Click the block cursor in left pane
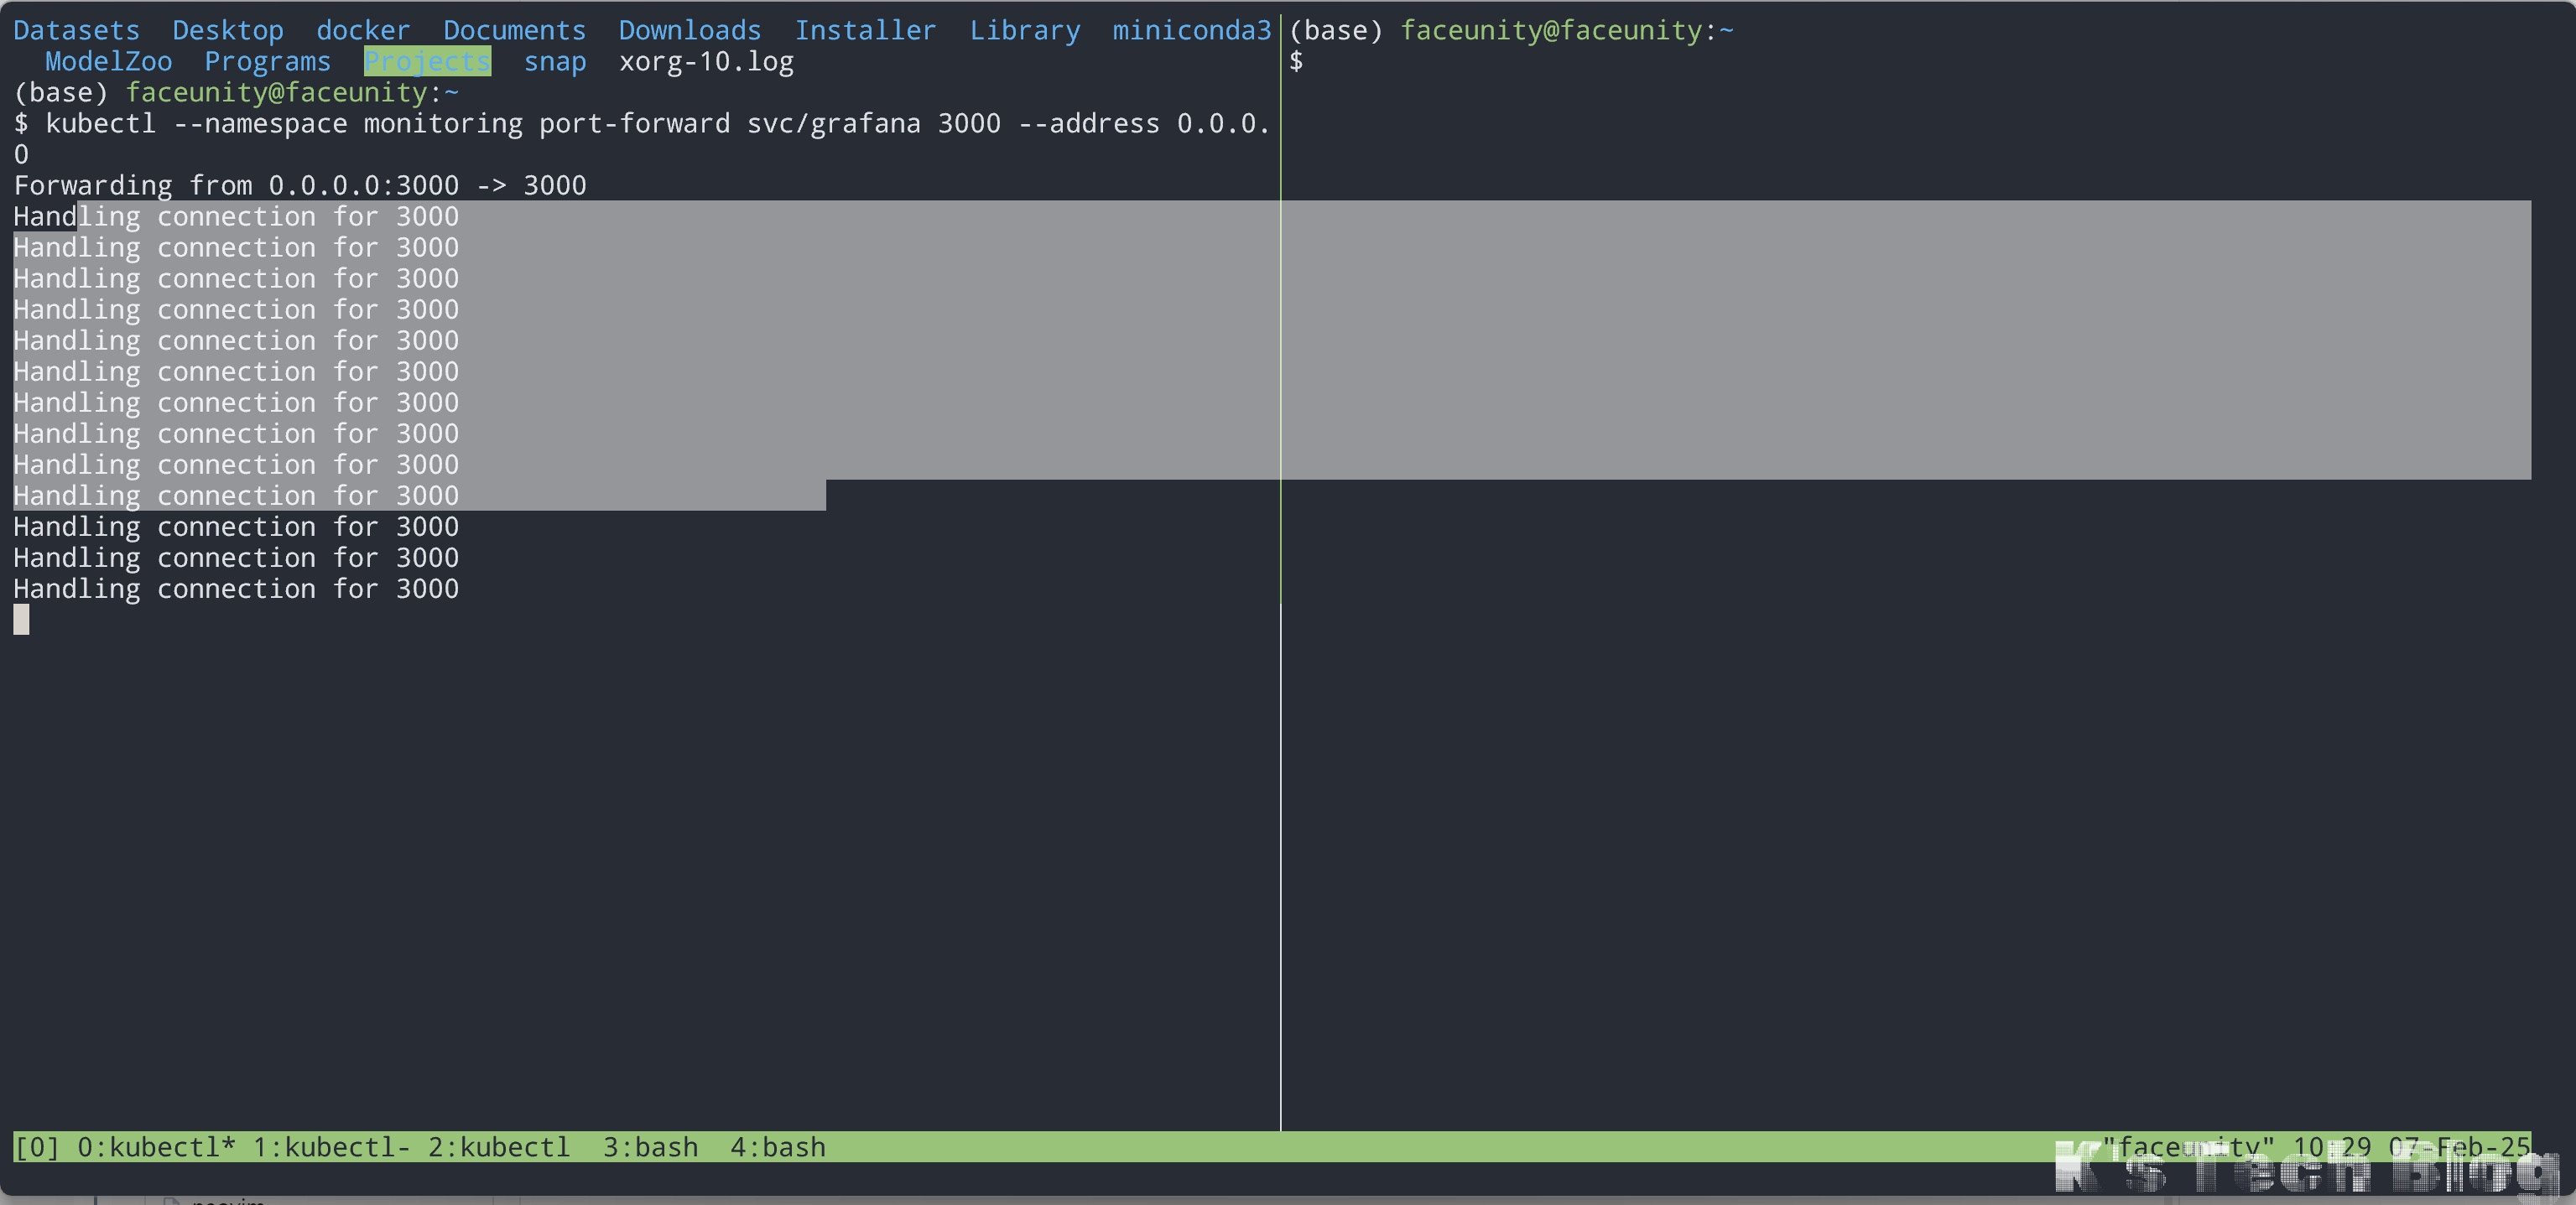2576x1205 pixels. (x=21, y=620)
